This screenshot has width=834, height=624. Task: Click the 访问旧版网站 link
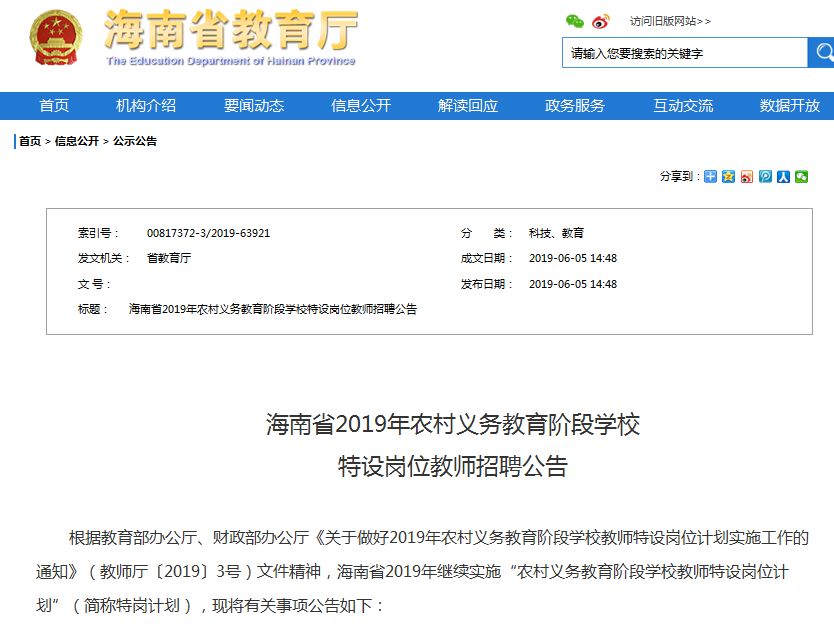[x=670, y=21]
